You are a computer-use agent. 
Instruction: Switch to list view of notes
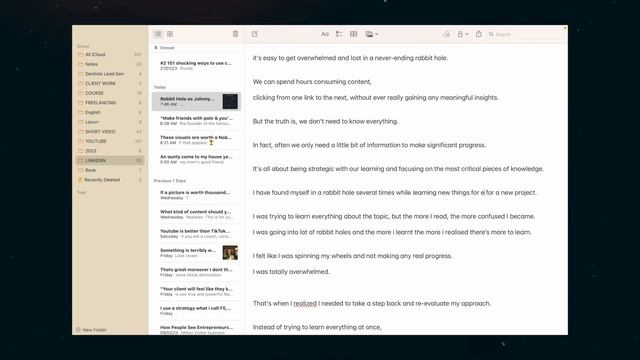coord(158,34)
